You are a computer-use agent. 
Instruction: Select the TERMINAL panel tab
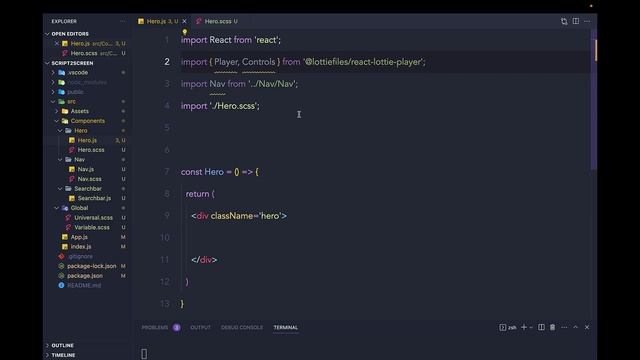(x=286, y=327)
